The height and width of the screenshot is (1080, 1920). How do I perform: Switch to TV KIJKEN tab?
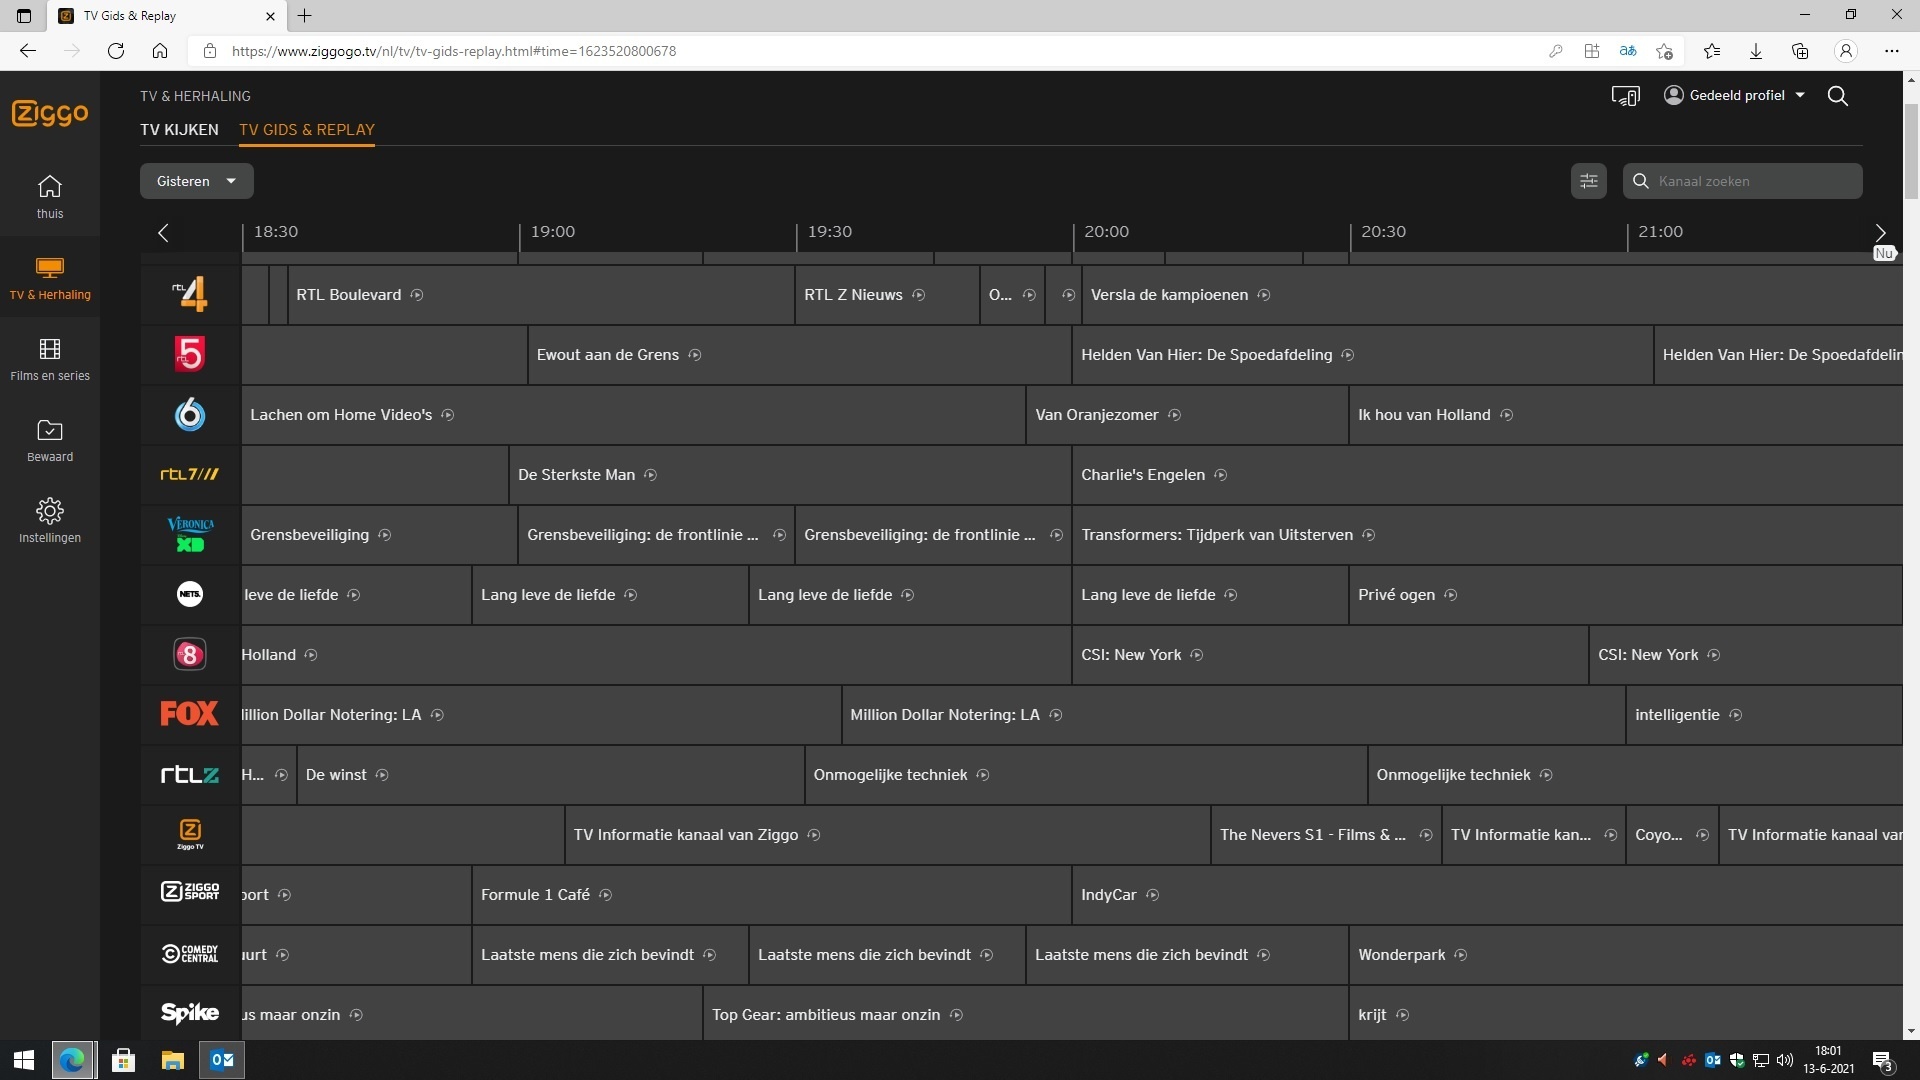[179, 130]
